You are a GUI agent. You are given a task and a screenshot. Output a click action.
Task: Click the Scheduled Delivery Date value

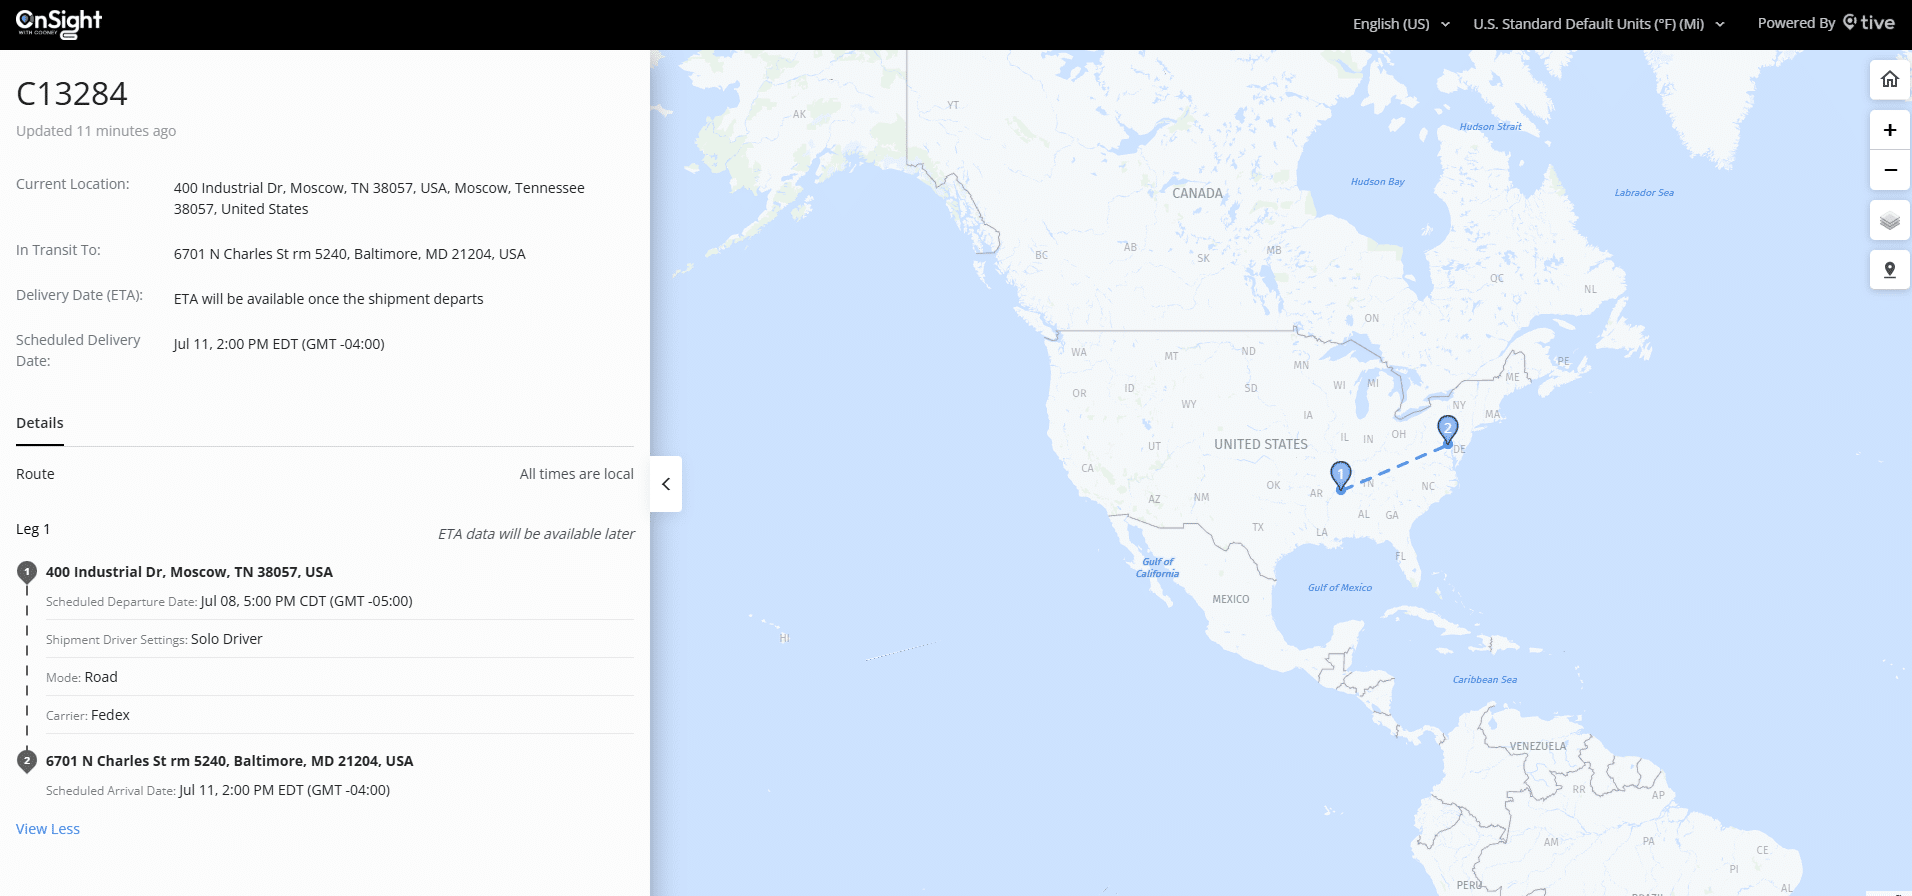[x=279, y=344]
